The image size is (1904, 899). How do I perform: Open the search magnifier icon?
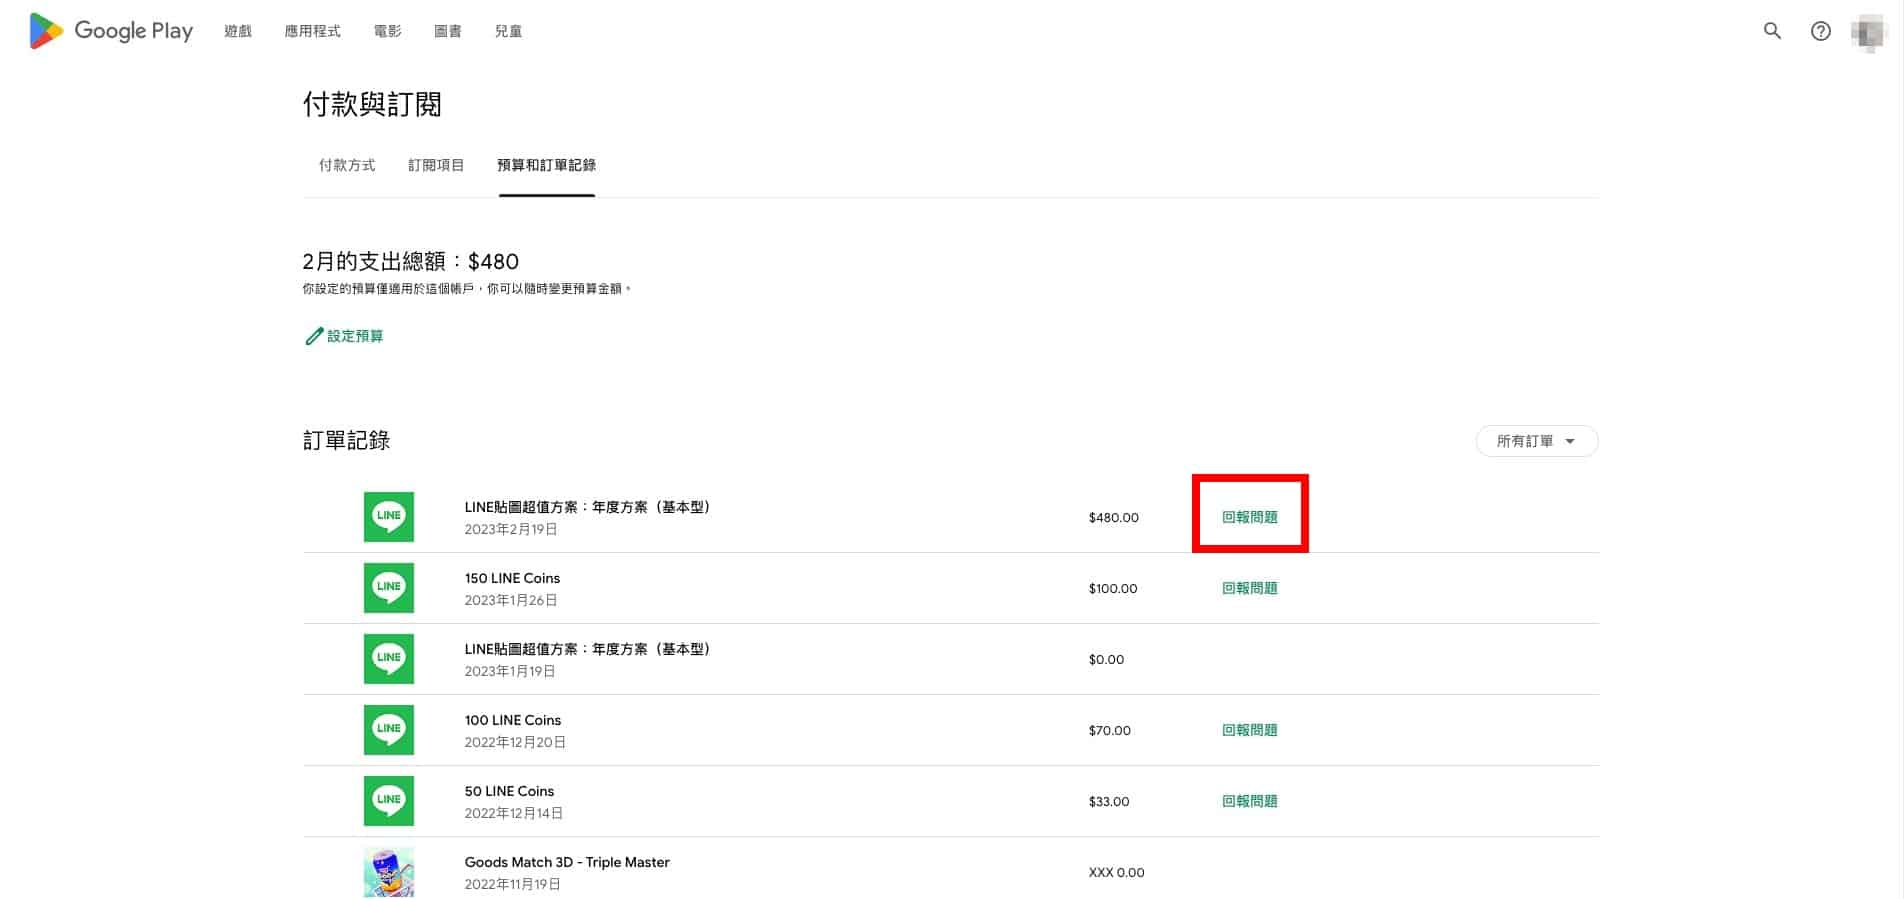click(x=1772, y=31)
